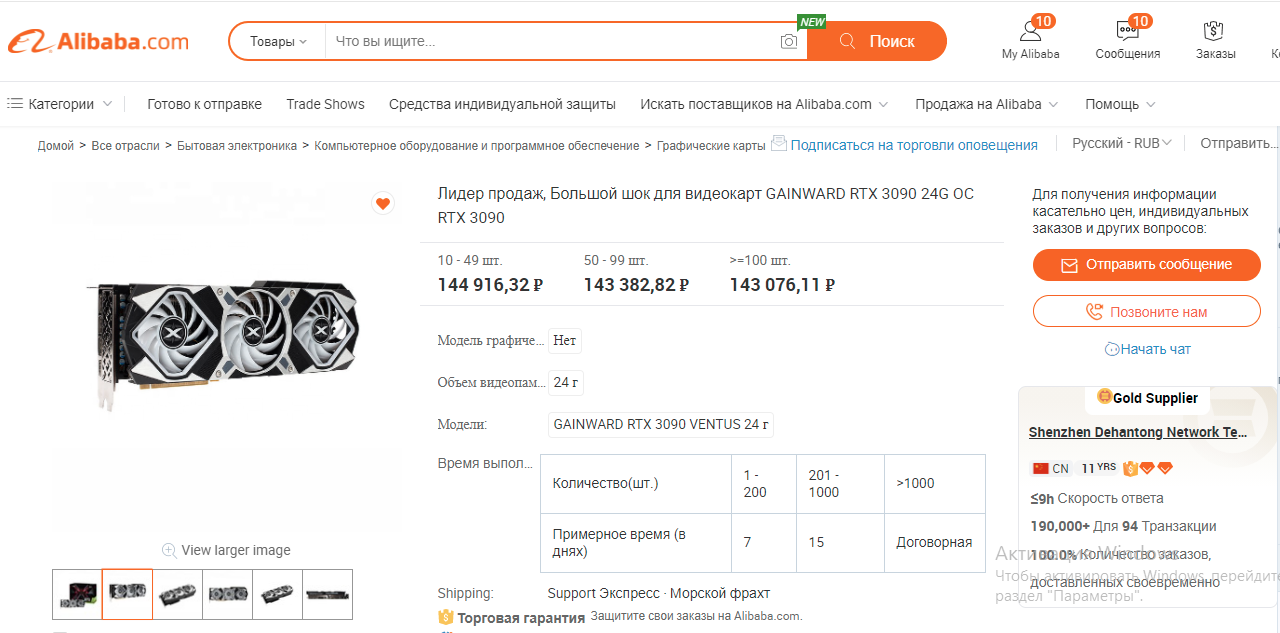
Task: Select the GAINWARD RTX 3090 VENTUS 24 г model
Action: (661, 424)
